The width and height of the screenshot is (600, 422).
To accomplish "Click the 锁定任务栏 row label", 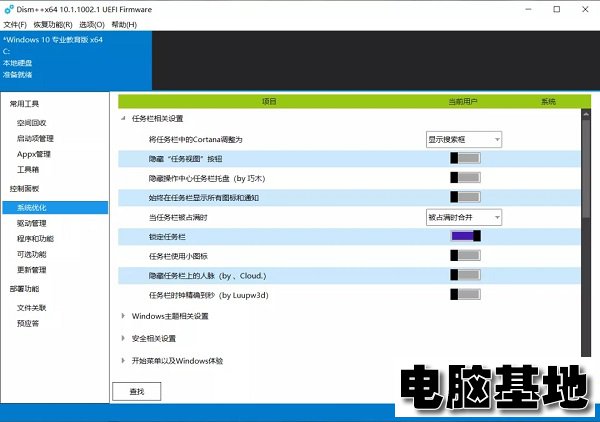I will point(167,237).
